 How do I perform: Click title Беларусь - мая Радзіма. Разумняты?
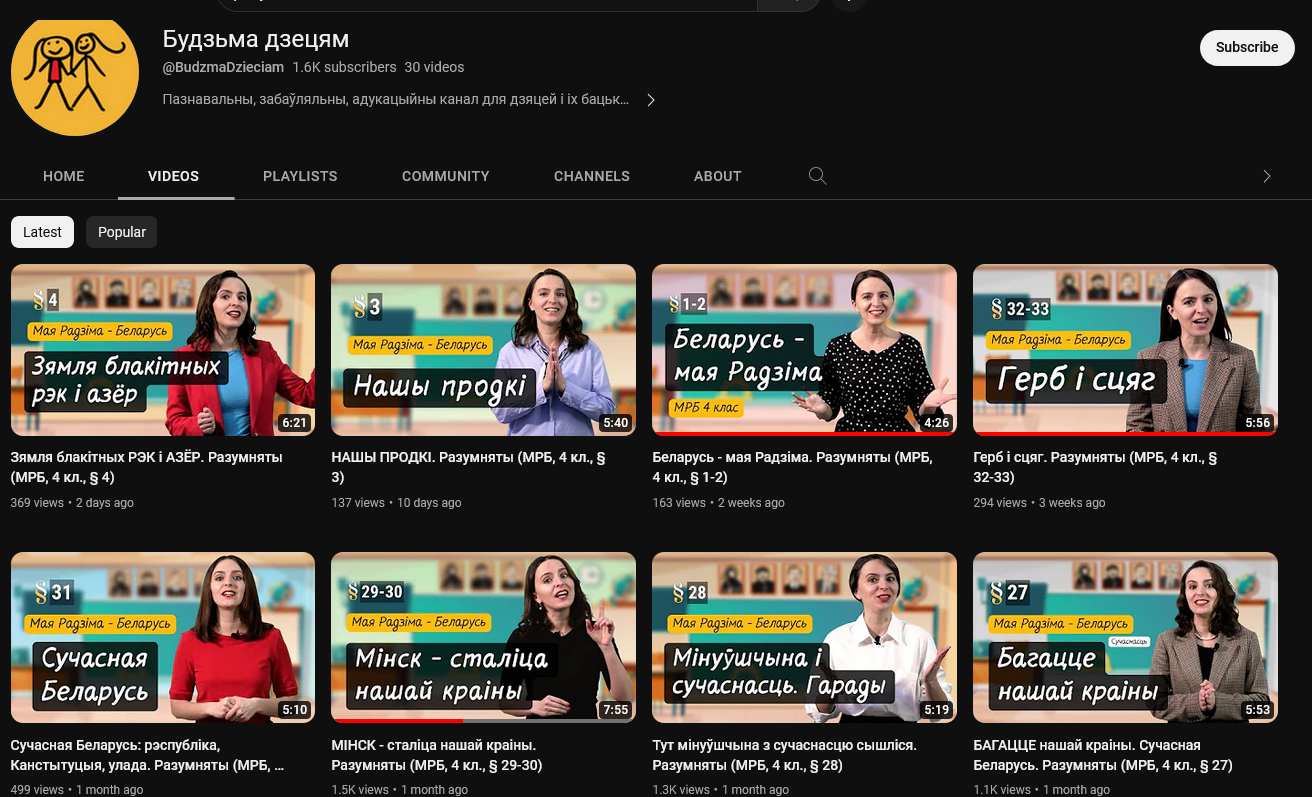[x=793, y=467]
